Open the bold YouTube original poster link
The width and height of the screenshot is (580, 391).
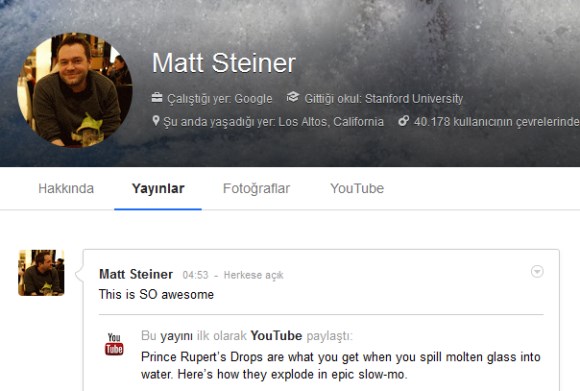[276, 336]
